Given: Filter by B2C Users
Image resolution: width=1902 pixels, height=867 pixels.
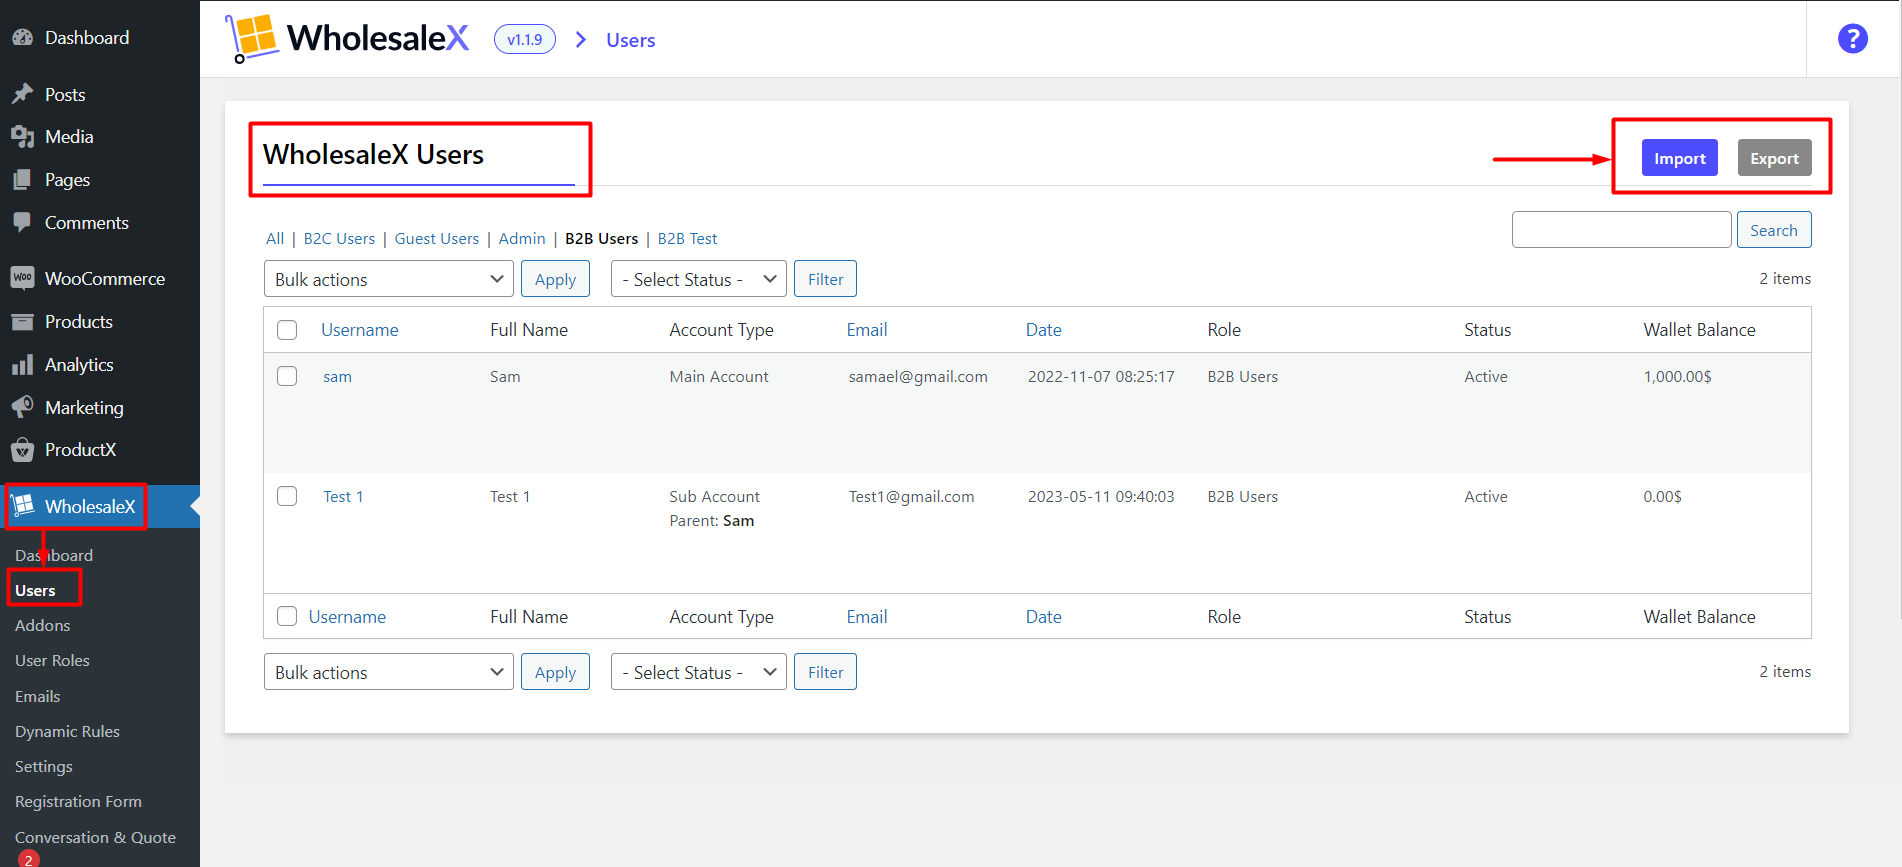Looking at the screenshot, I should [339, 238].
